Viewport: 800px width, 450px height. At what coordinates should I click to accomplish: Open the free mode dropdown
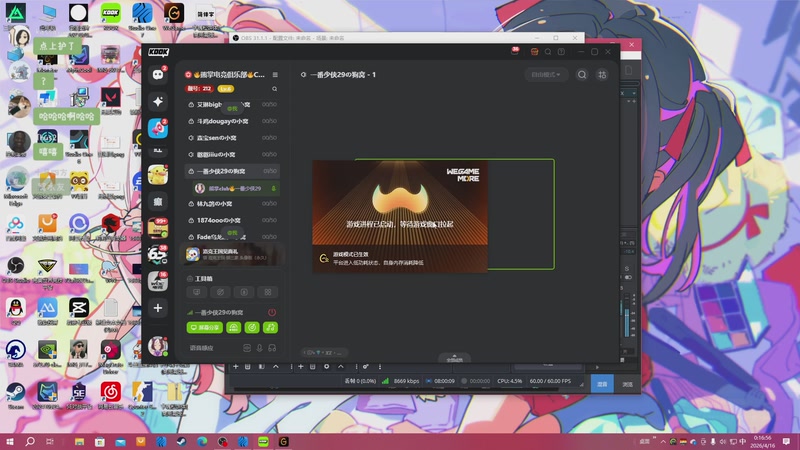[546, 74]
